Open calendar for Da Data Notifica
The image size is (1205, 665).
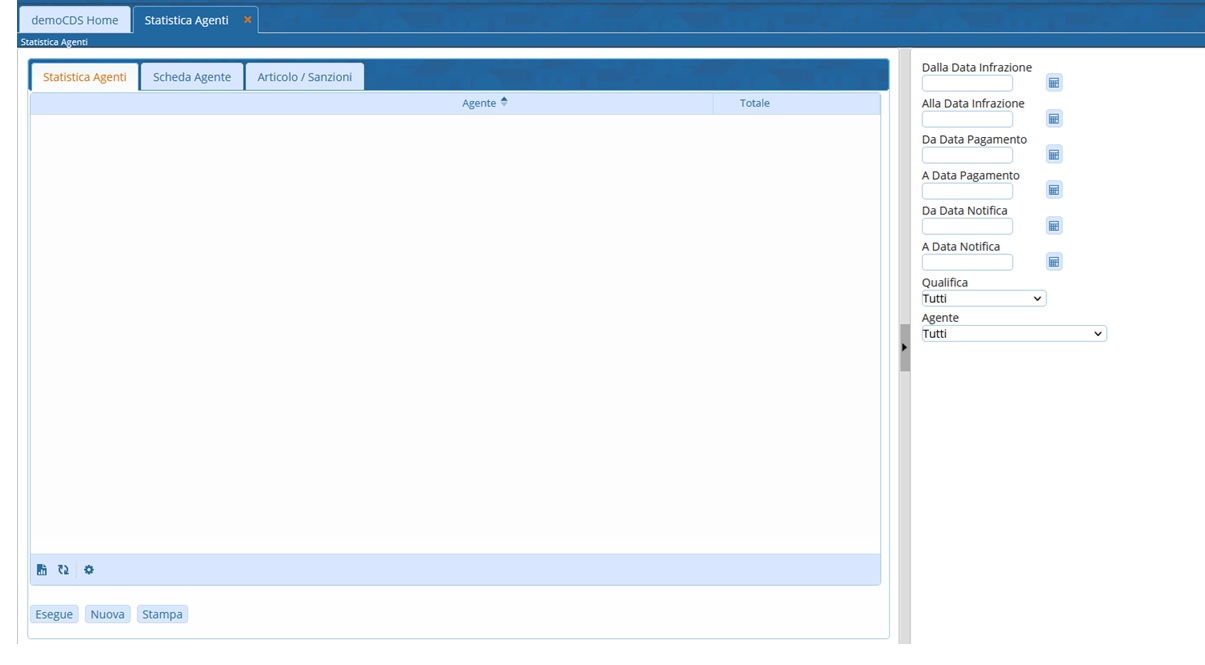click(1053, 226)
